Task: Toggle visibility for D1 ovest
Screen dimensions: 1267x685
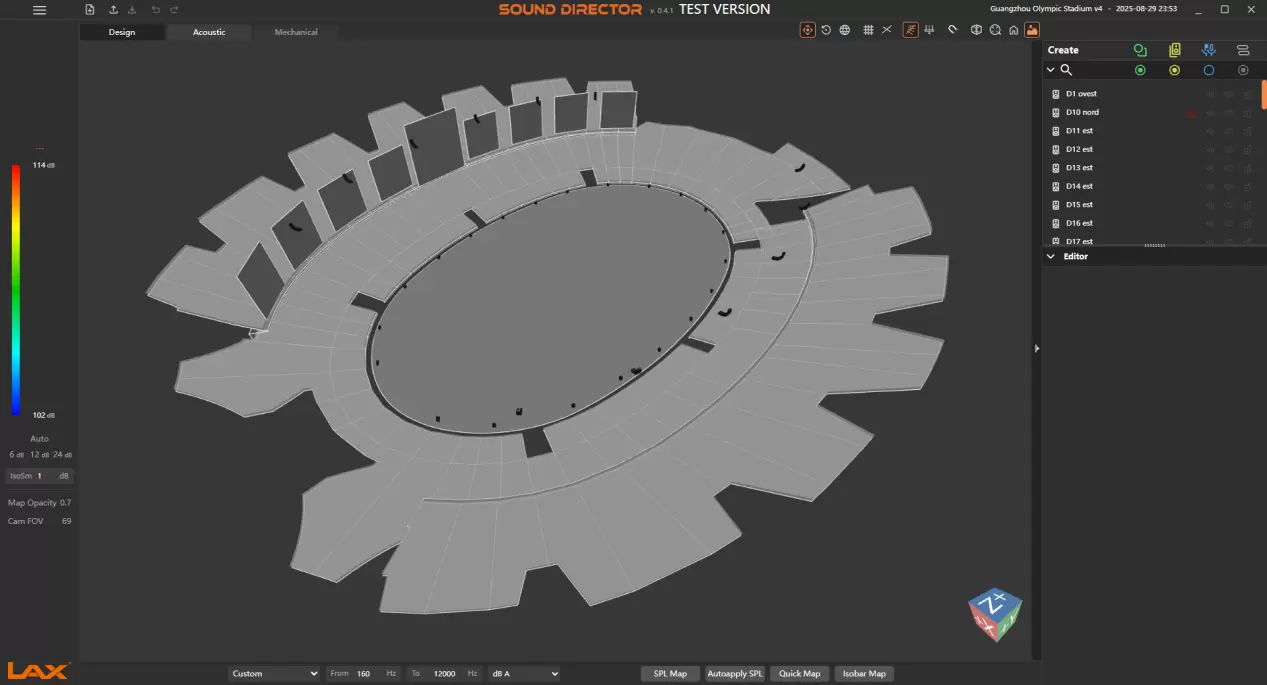Action: 1229,94
